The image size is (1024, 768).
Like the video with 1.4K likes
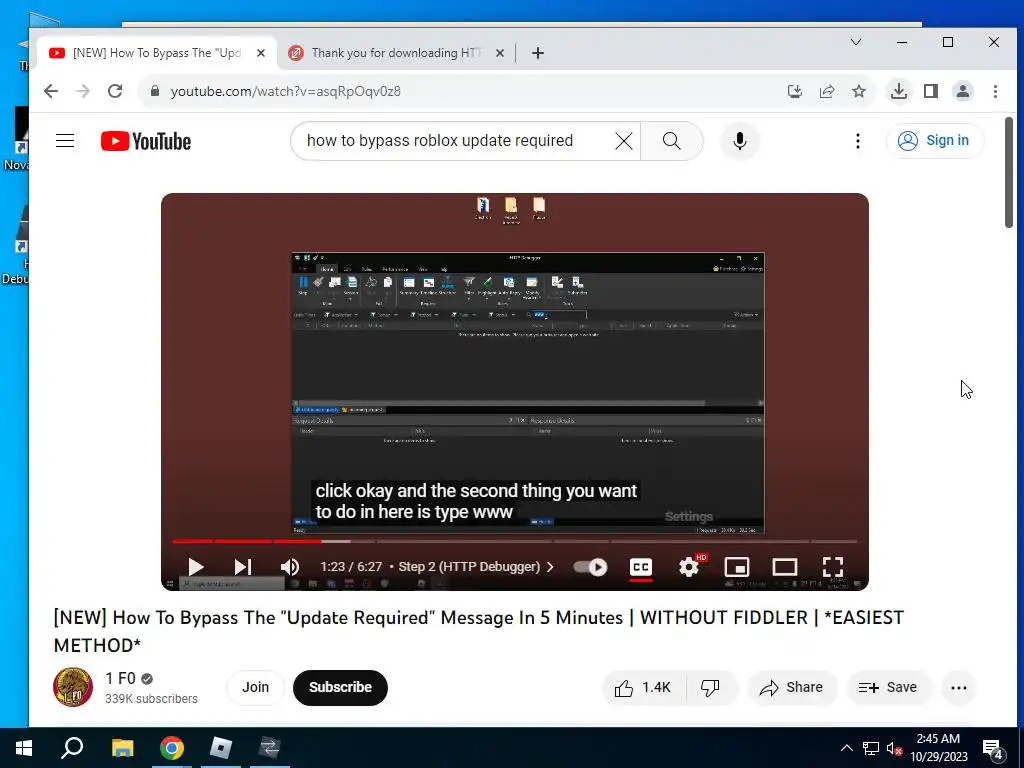(643, 687)
